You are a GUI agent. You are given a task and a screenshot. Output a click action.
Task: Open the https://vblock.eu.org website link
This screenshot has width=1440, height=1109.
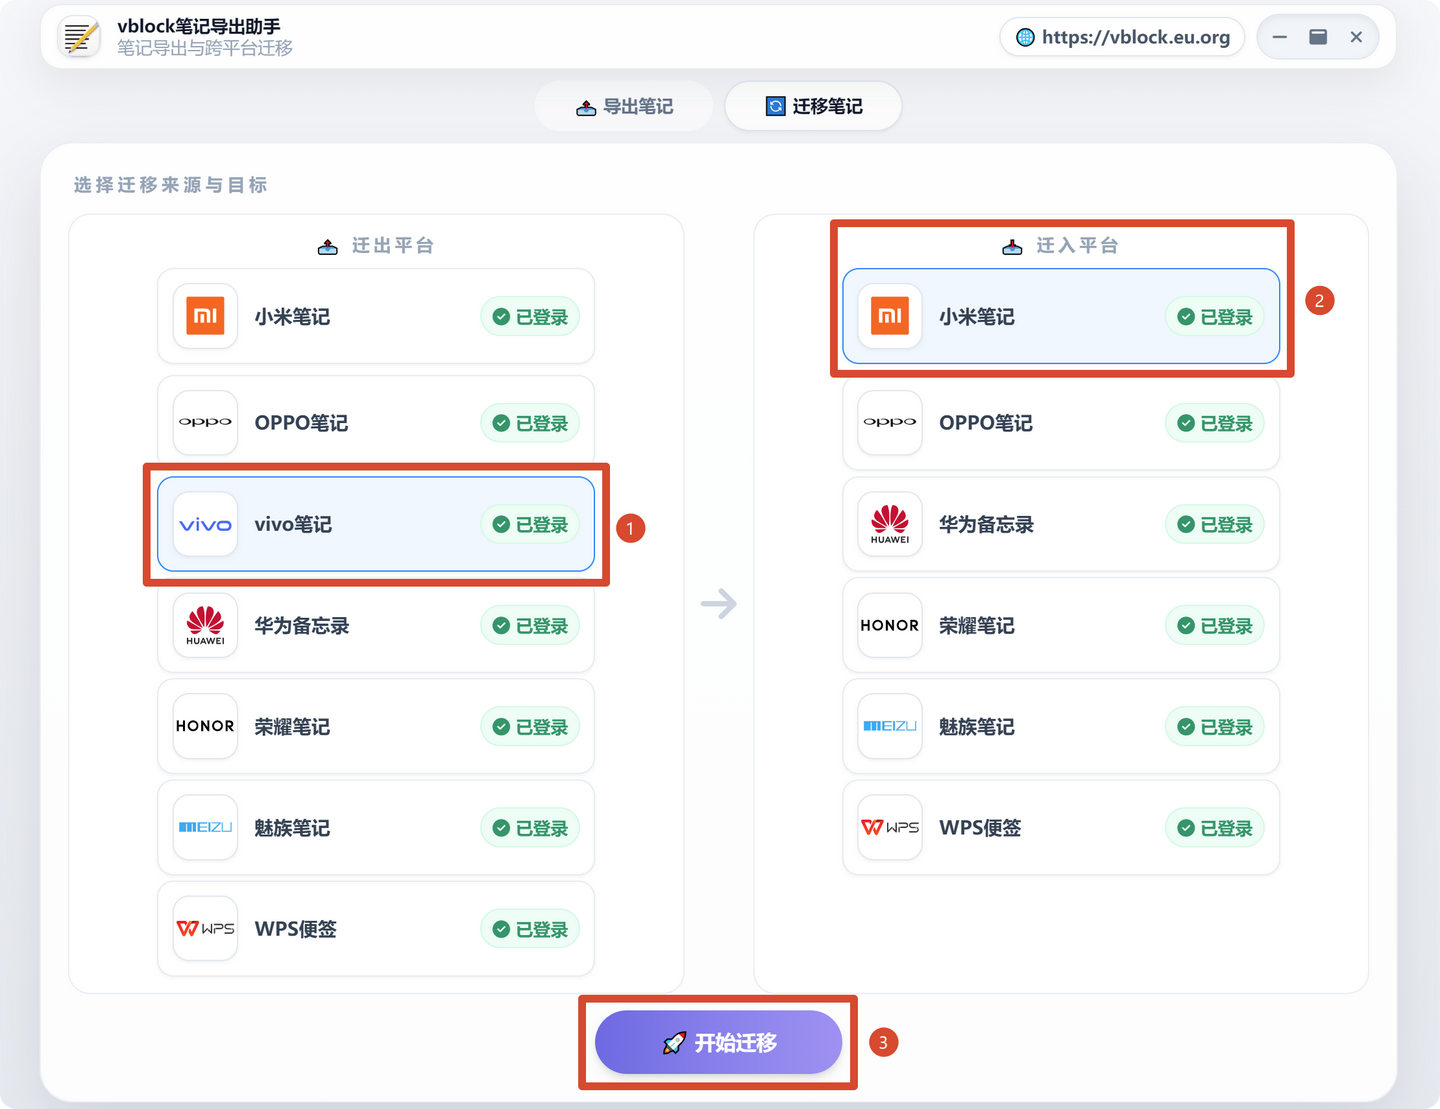pos(1122,37)
